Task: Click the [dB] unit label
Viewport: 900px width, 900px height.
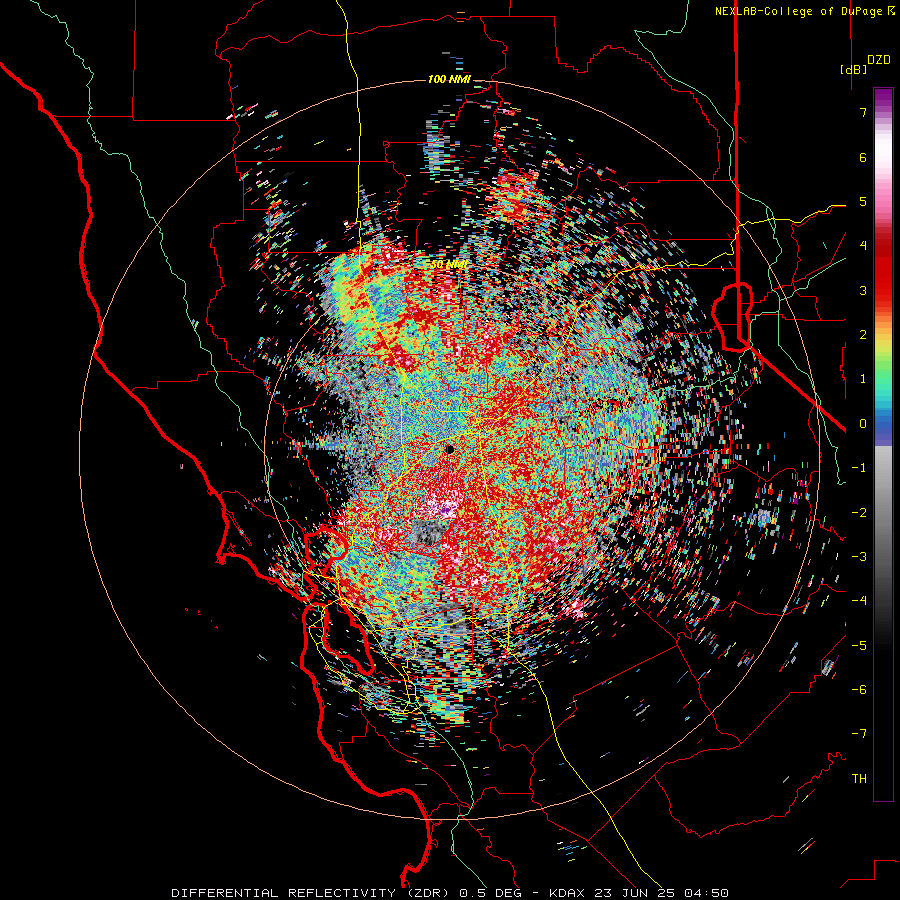Action: pyautogui.click(x=853, y=69)
